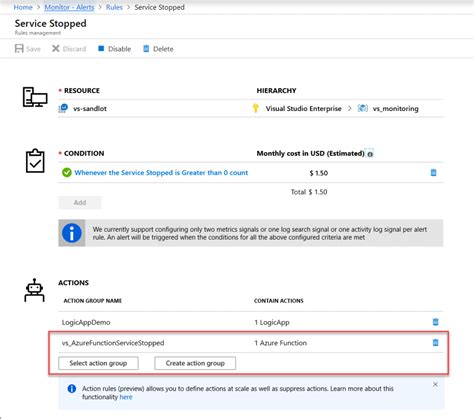Screen dimensions: 474x419
Task: Click the Discard toolbar label
Action: pyautogui.click(x=74, y=49)
